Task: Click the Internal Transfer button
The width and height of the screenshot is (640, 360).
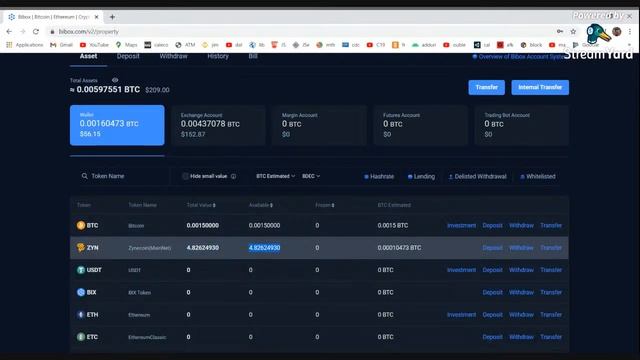Action: 540,87
